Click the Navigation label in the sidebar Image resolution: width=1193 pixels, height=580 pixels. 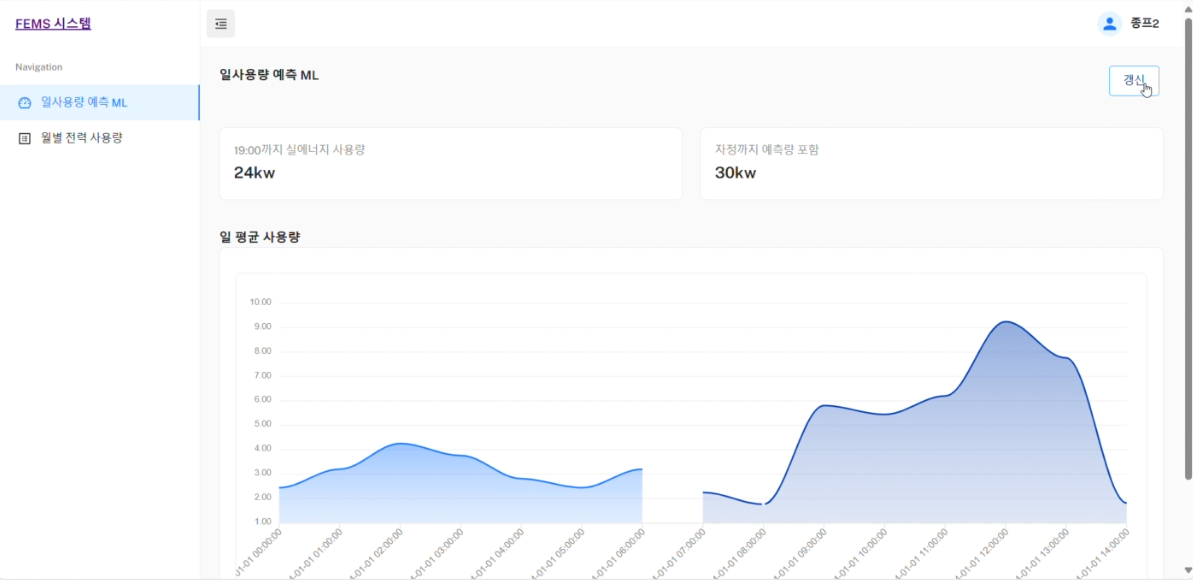39,67
